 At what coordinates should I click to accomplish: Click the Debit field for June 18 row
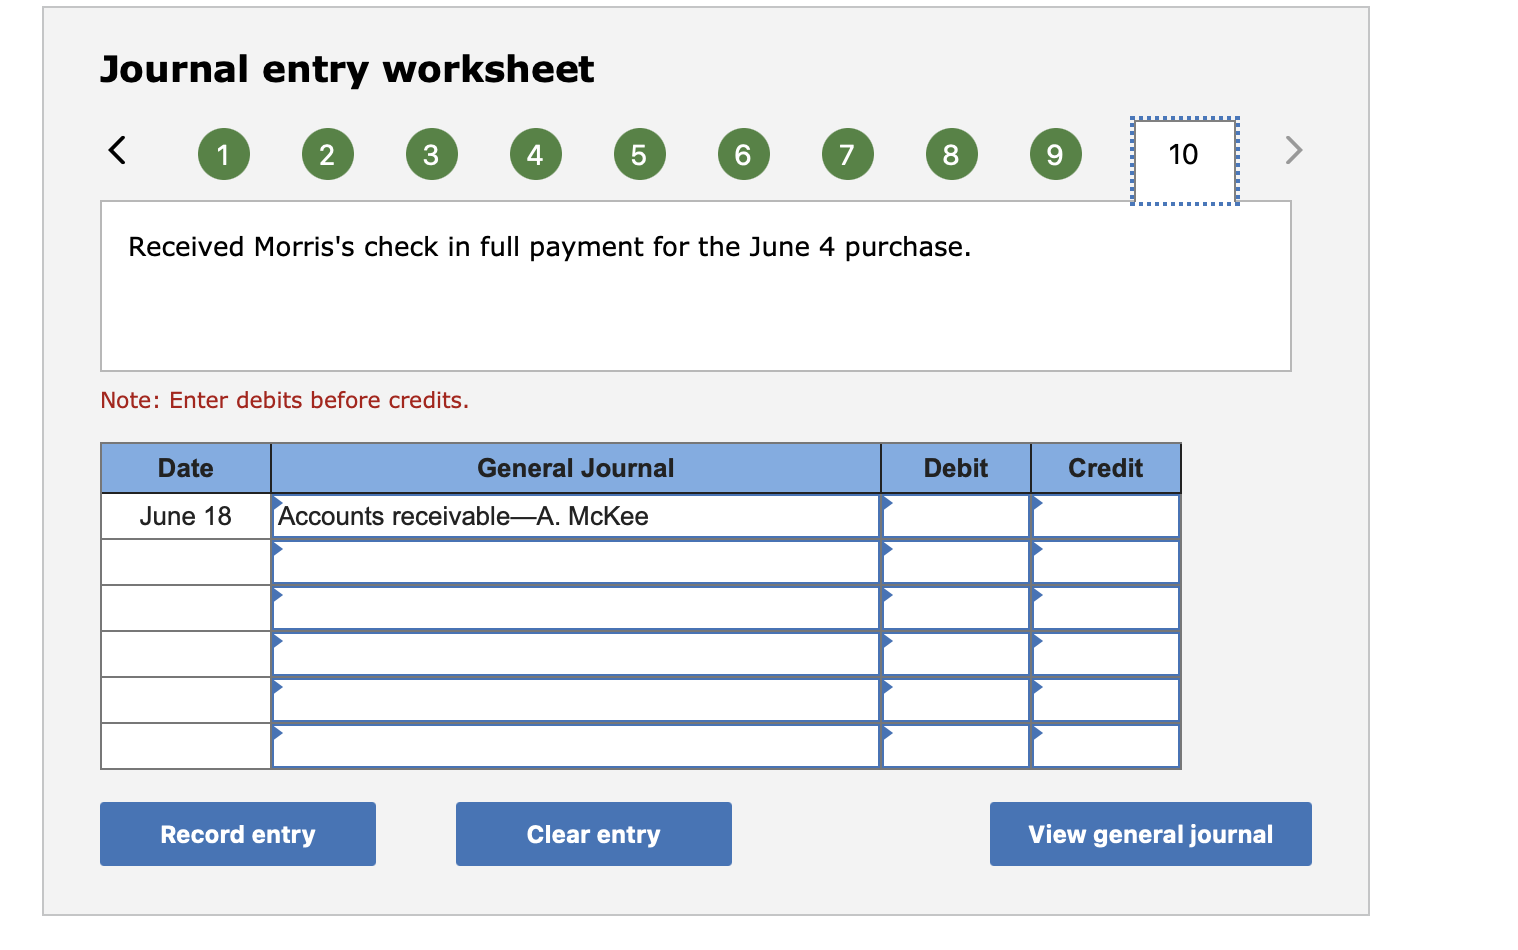[x=956, y=516]
